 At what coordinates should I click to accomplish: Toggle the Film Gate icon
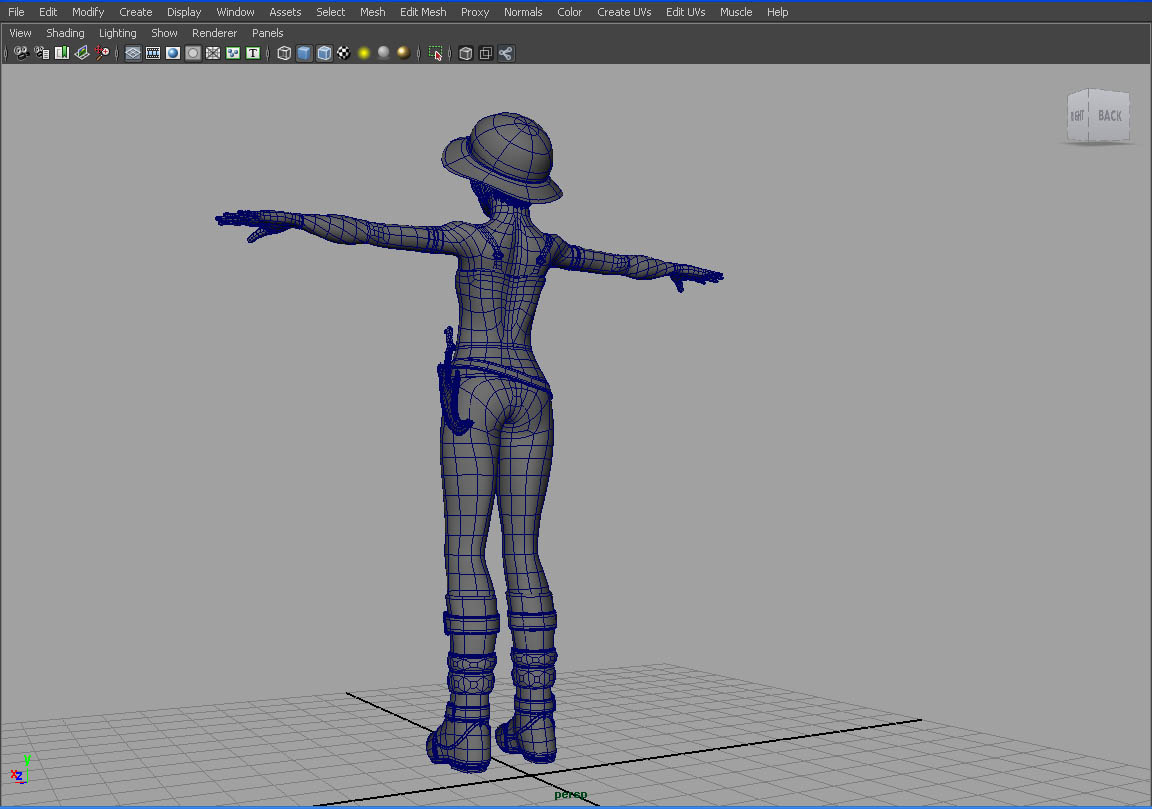pyautogui.click(x=153, y=53)
